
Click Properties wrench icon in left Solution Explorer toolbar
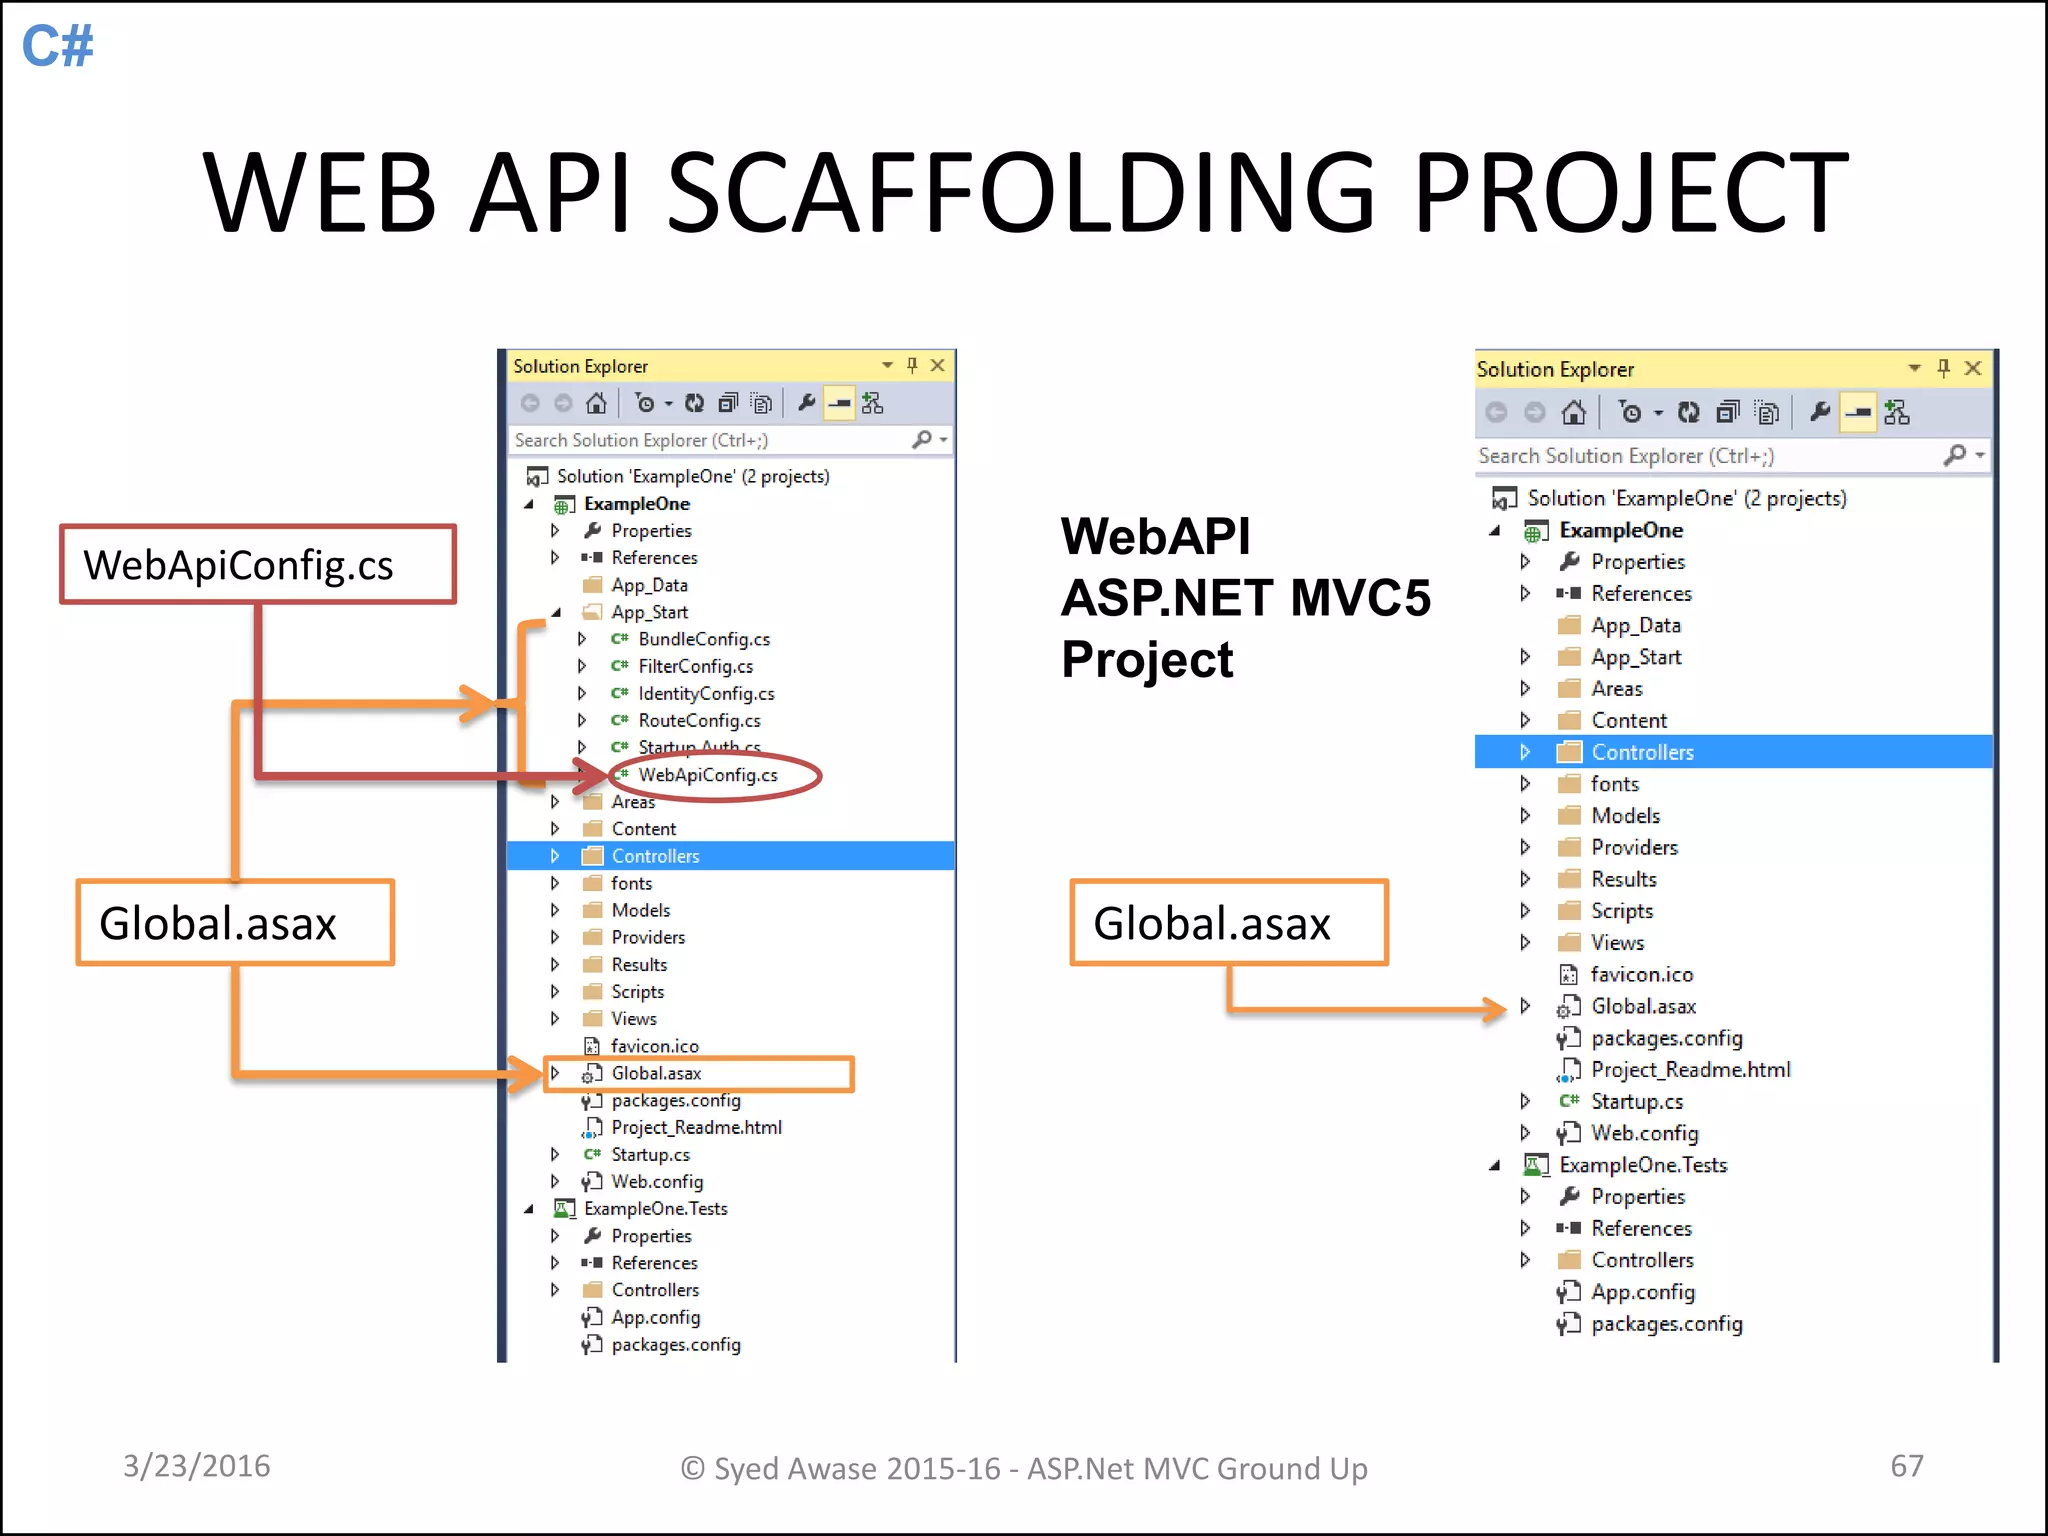(x=806, y=403)
